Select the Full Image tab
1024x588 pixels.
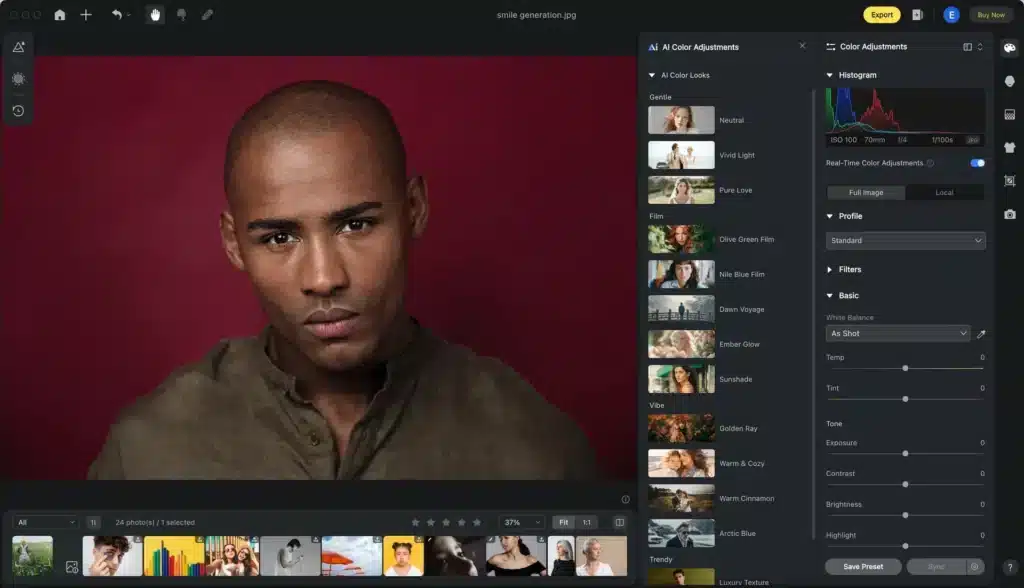click(866, 192)
